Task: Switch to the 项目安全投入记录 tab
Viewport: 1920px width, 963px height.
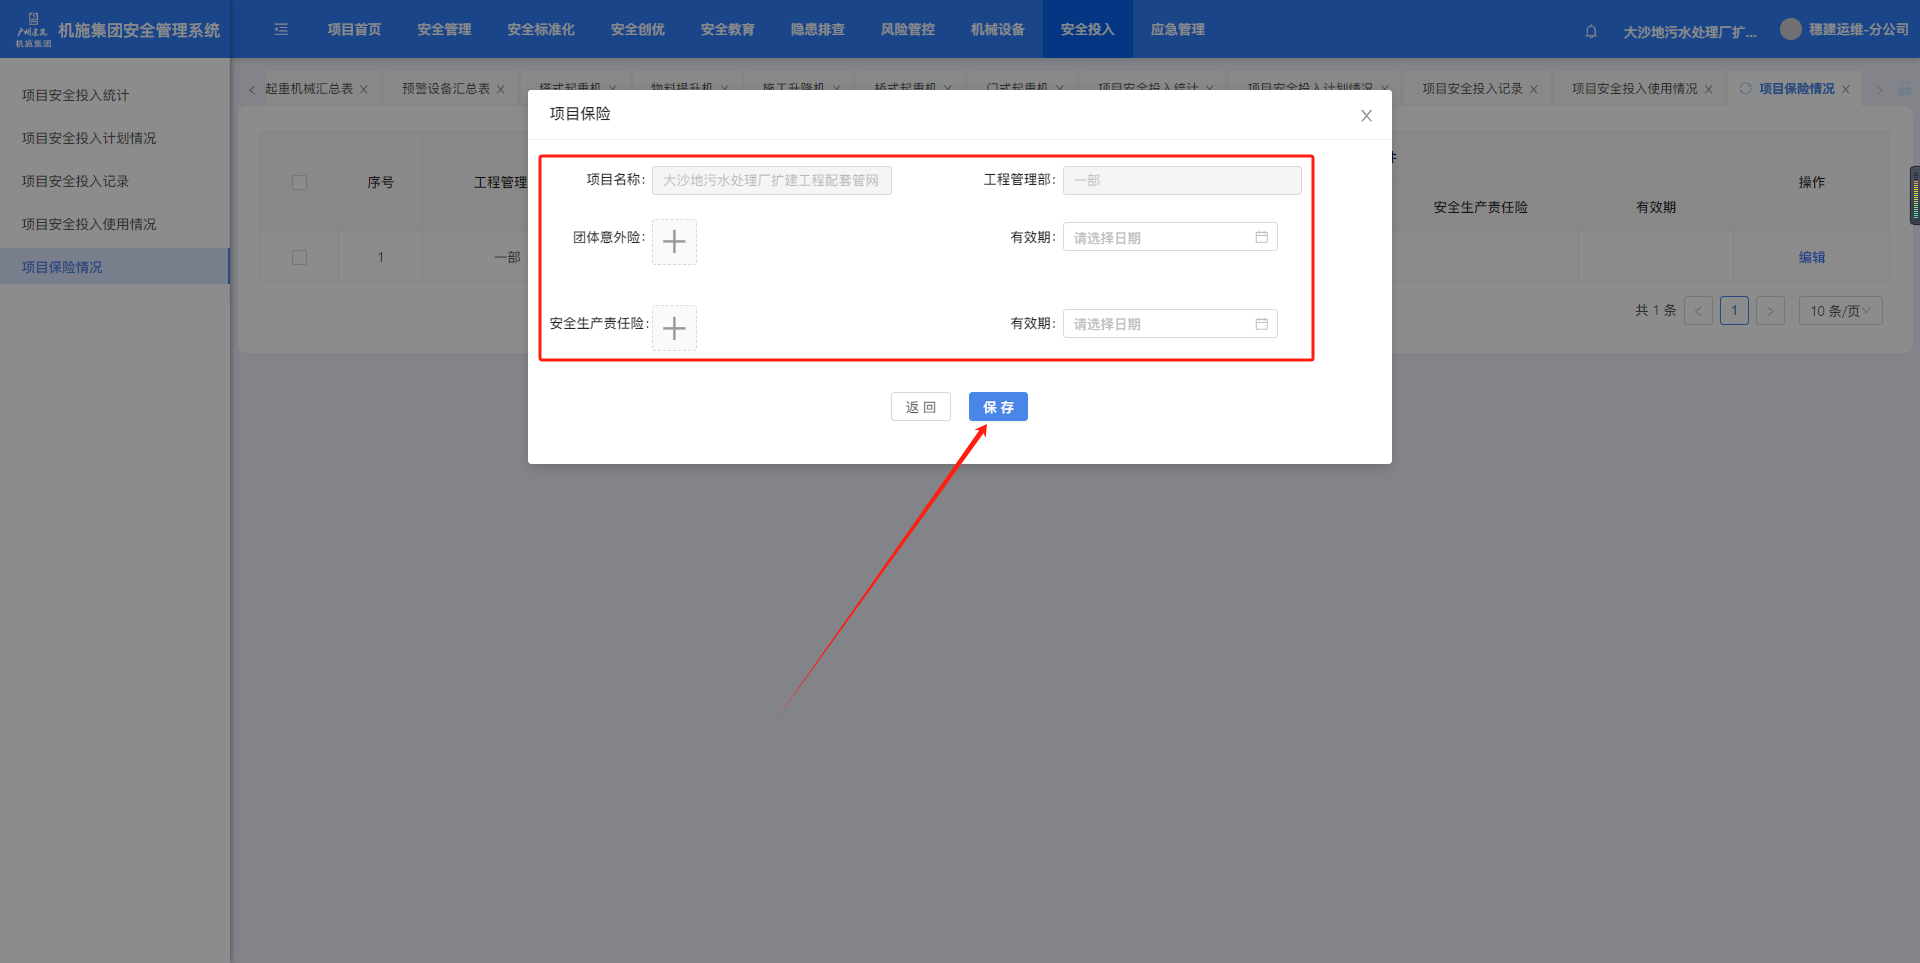Action: pos(1472,89)
